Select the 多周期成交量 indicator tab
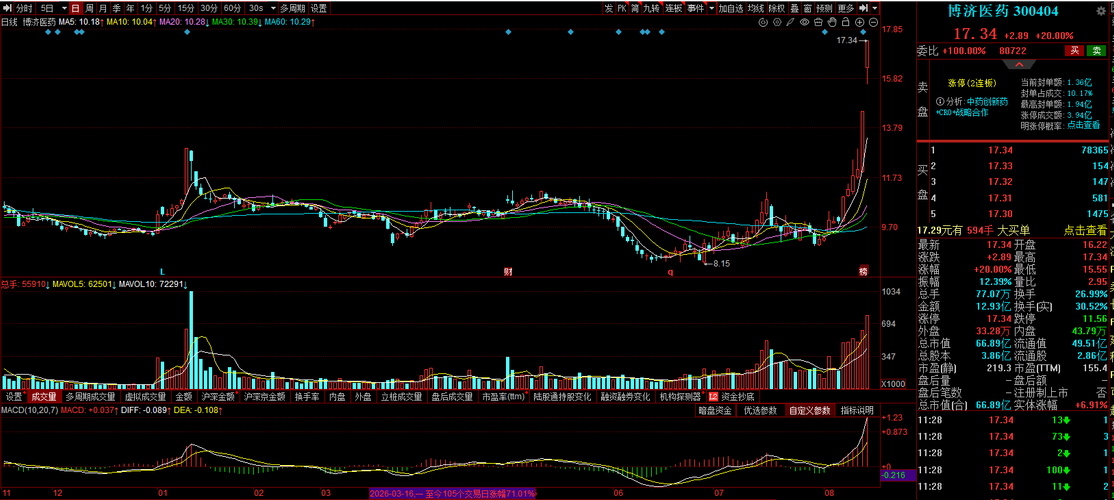 click(x=90, y=396)
